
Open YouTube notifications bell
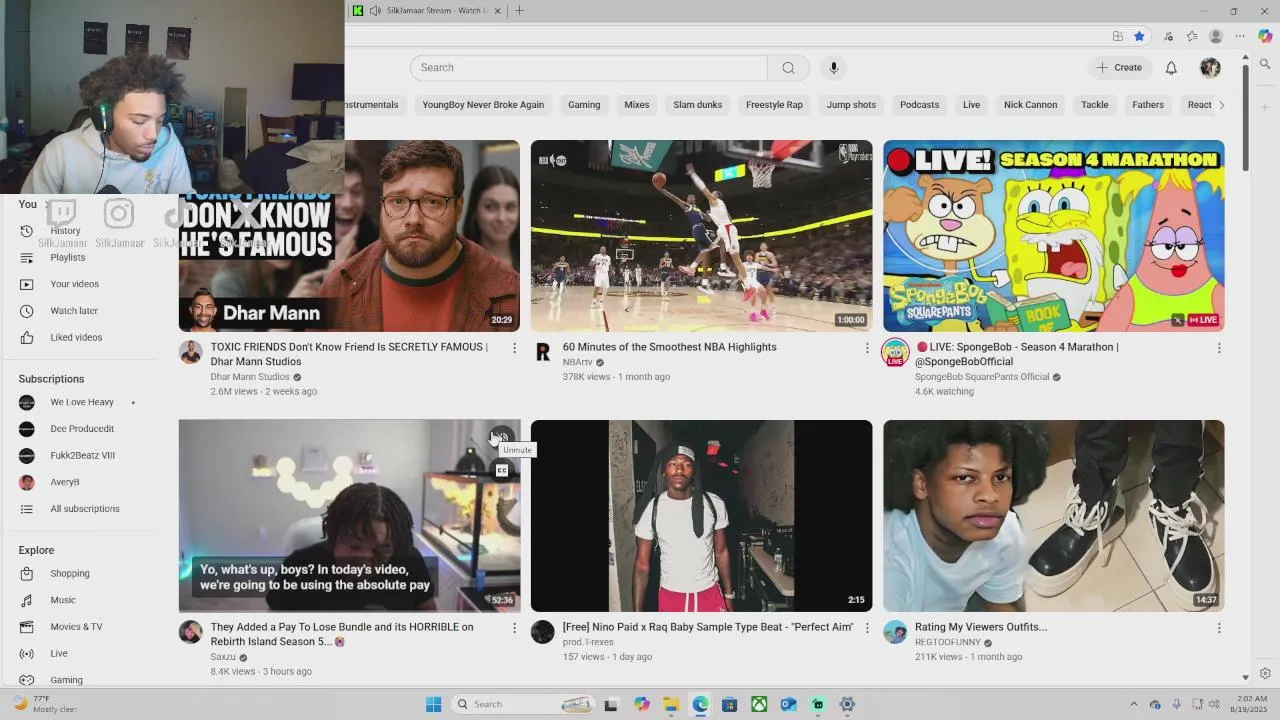click(1171, 68)
